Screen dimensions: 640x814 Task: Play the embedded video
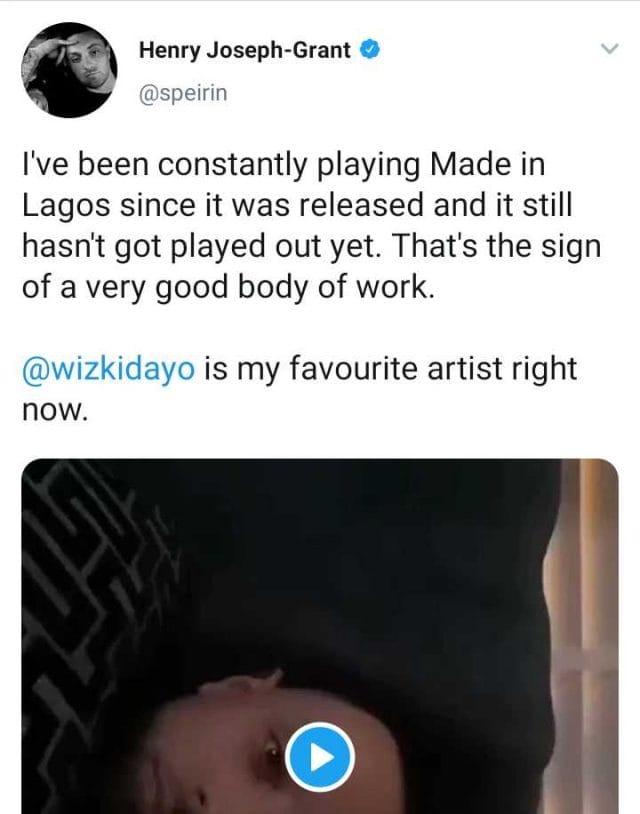click(320, 757)
